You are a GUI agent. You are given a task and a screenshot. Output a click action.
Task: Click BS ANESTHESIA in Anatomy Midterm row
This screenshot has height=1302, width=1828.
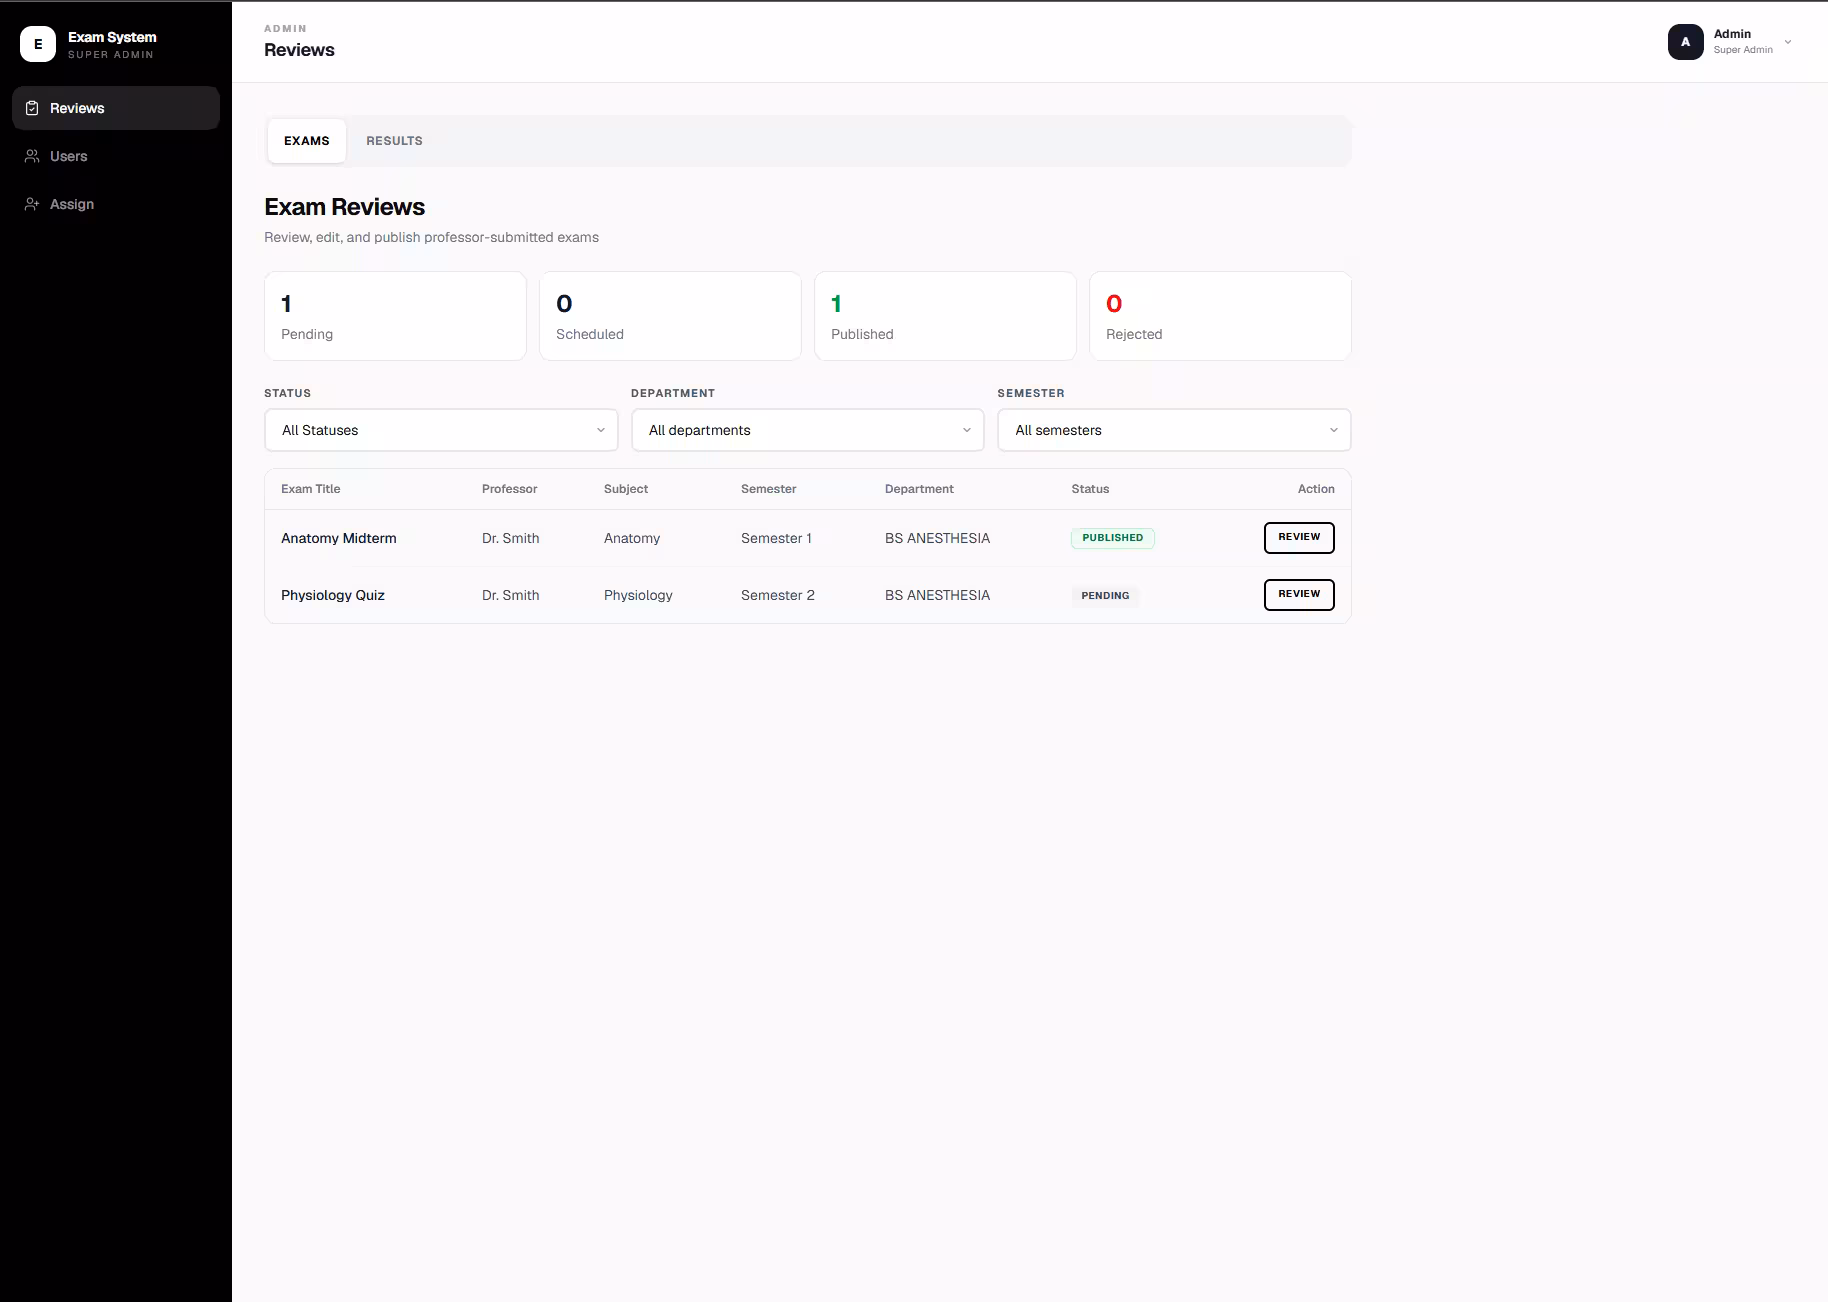937,538
